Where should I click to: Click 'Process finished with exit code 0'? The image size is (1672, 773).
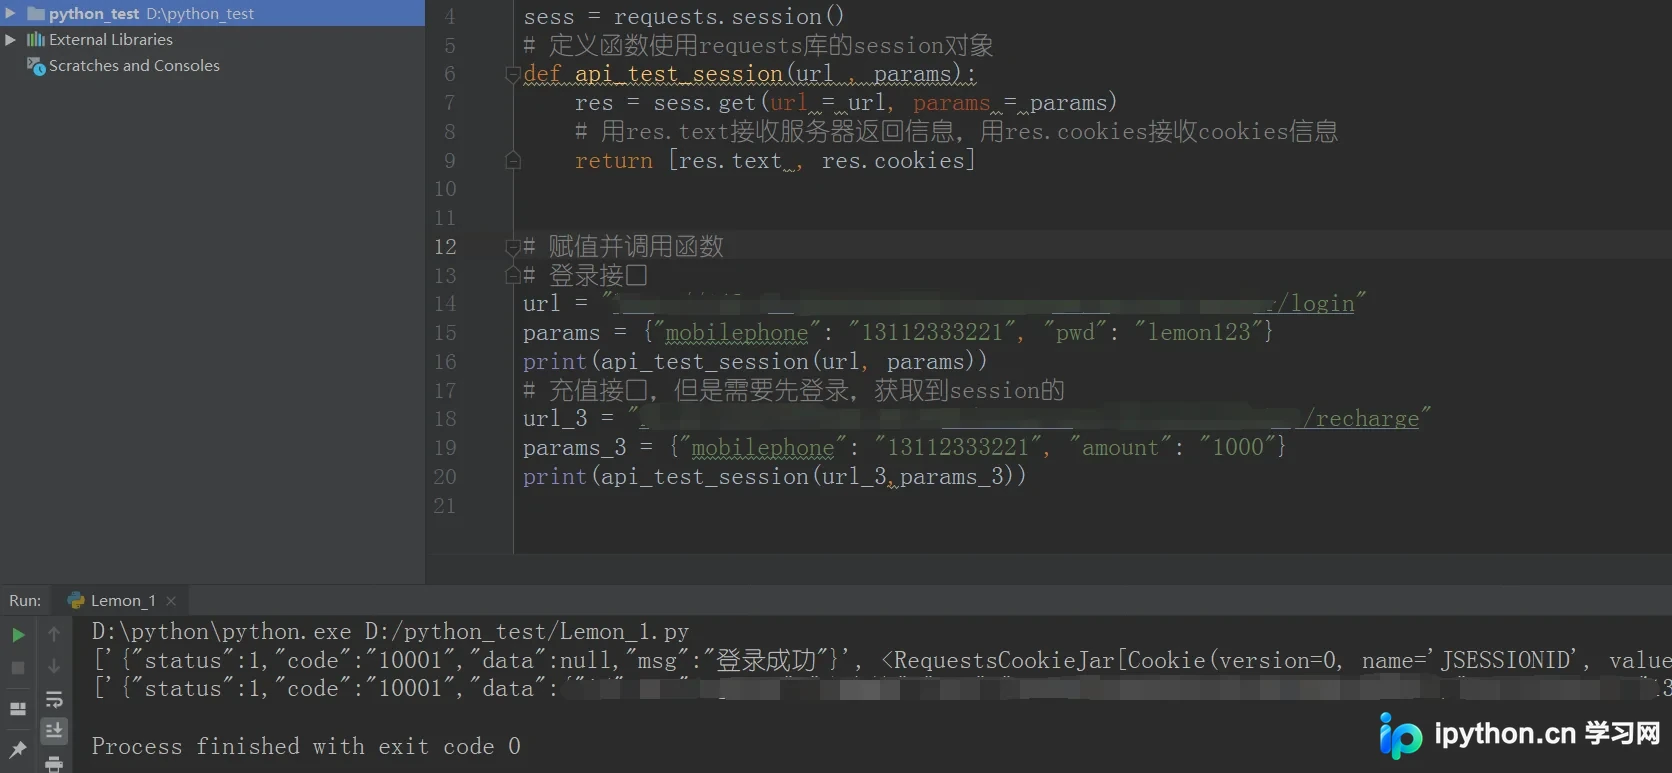[x=306, y=746]
